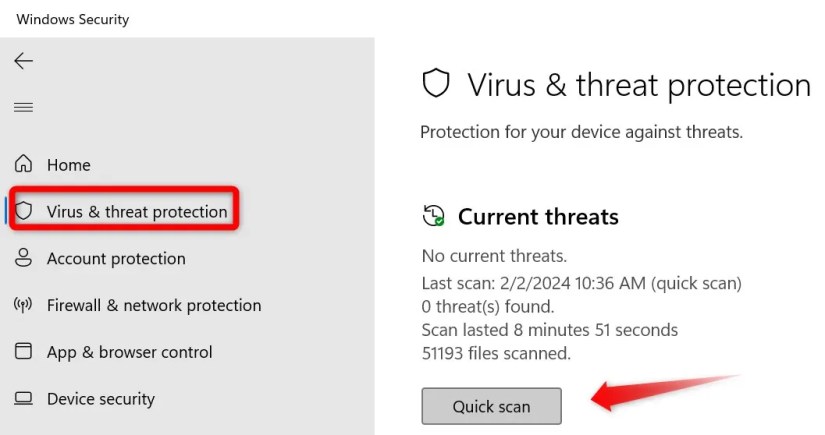Screen dimensions: 825x435
Task: Go to the Home section
Action: [68, 165]
